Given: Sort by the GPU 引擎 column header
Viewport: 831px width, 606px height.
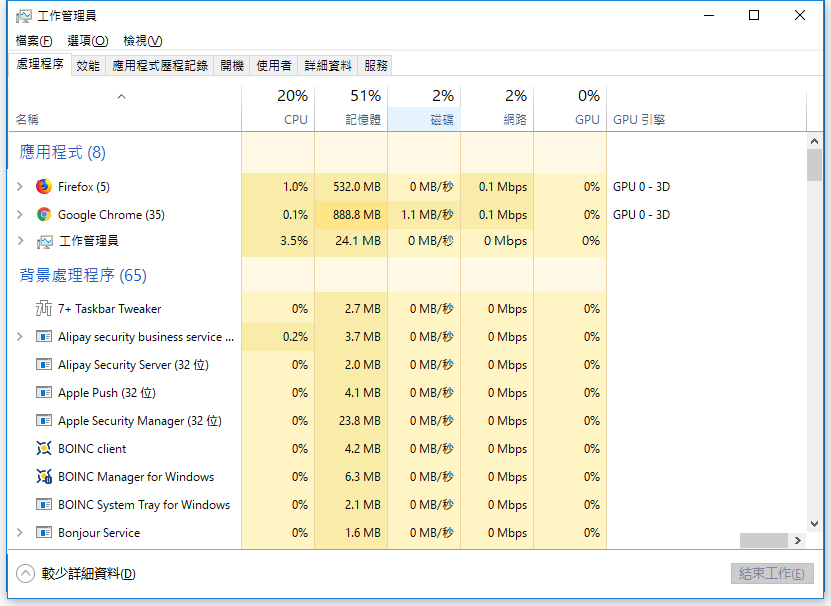Looking at the screenshot, I should pos(706,108).
